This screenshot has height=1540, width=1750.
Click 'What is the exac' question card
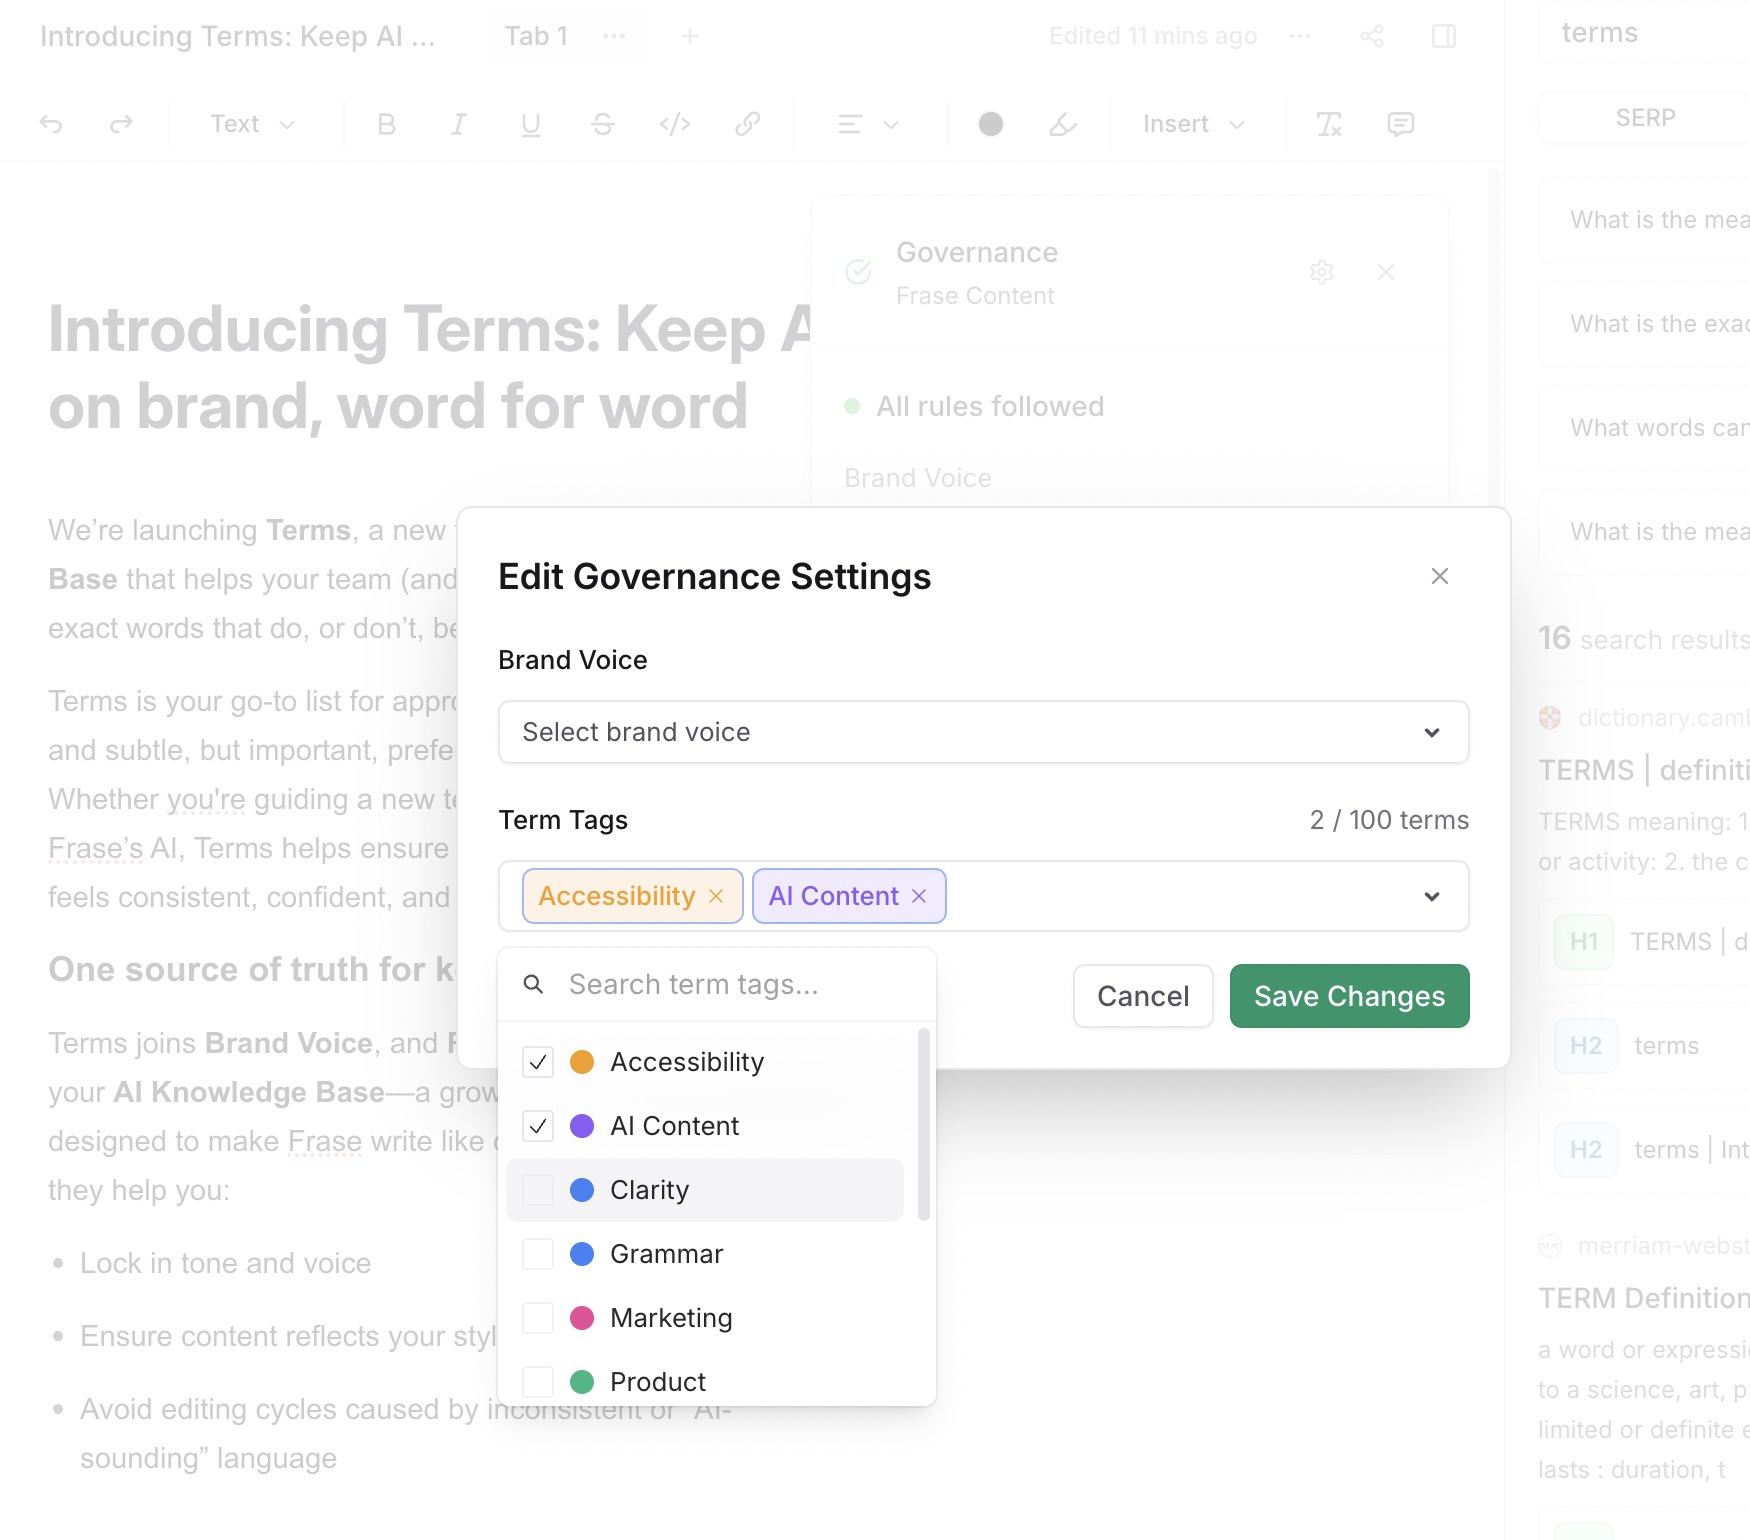pos(1645,324)
